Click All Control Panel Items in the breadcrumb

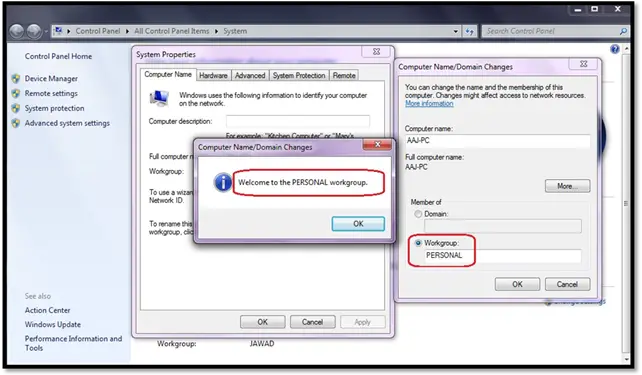(x=172, y=31)
